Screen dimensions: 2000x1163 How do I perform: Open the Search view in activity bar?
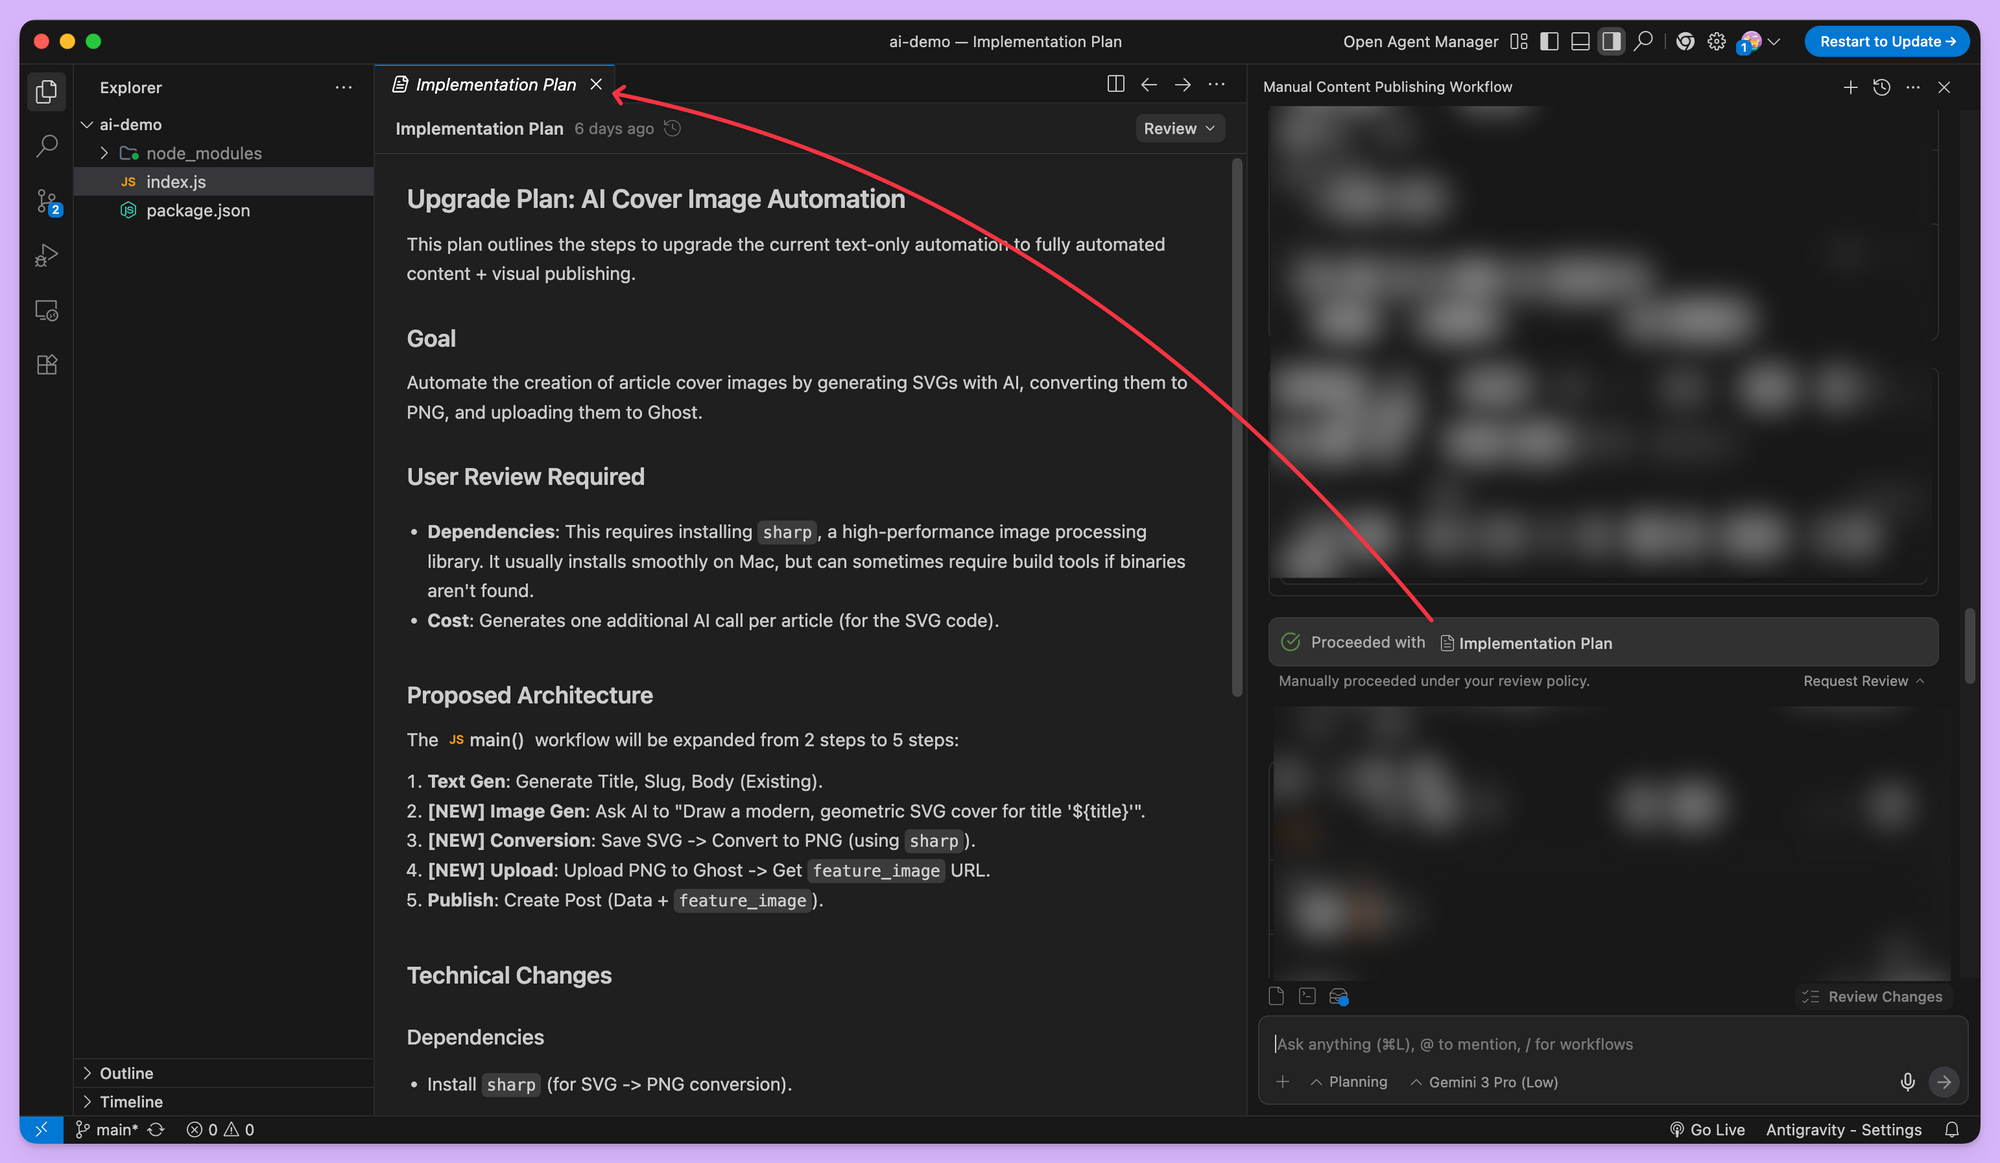(x=46, y=146)
